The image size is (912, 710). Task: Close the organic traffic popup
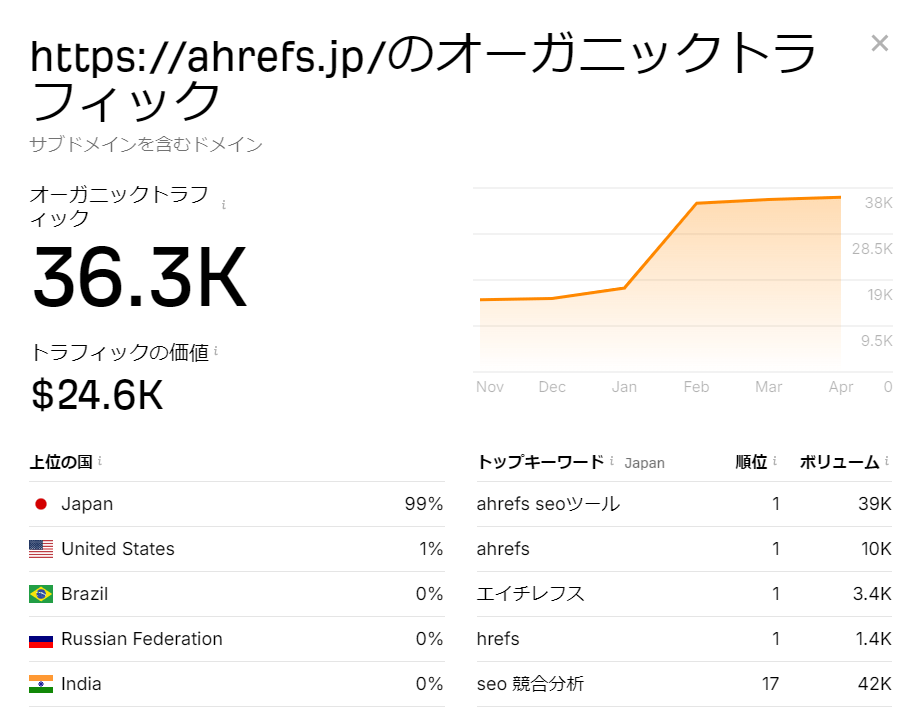pyautogui.click(x=879, y=42)
